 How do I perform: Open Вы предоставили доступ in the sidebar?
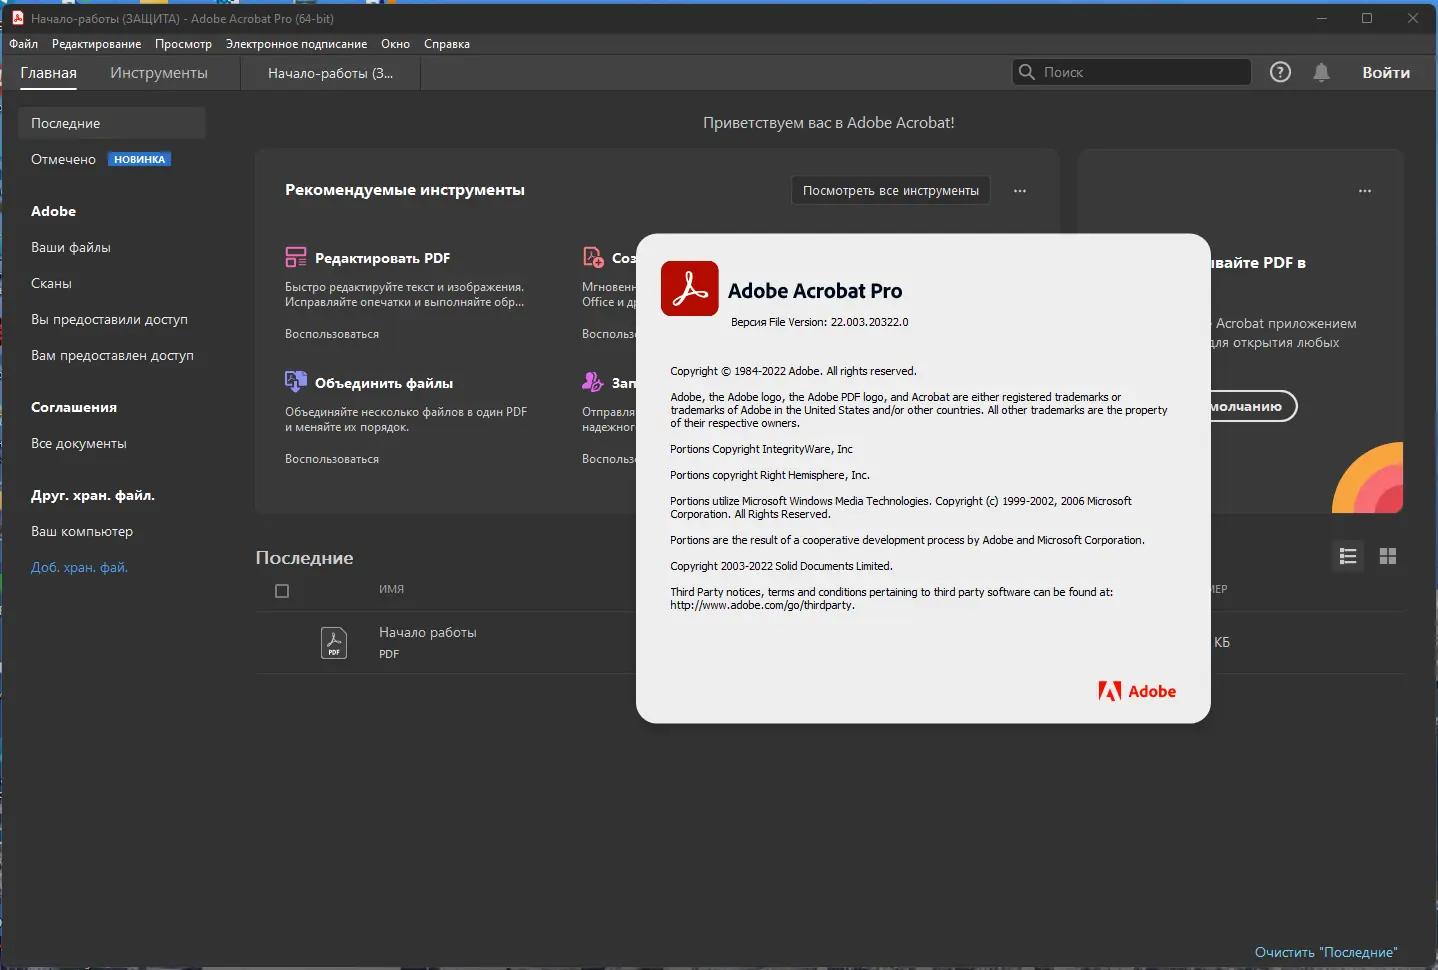pyautogui.click(x=109, y=319)
